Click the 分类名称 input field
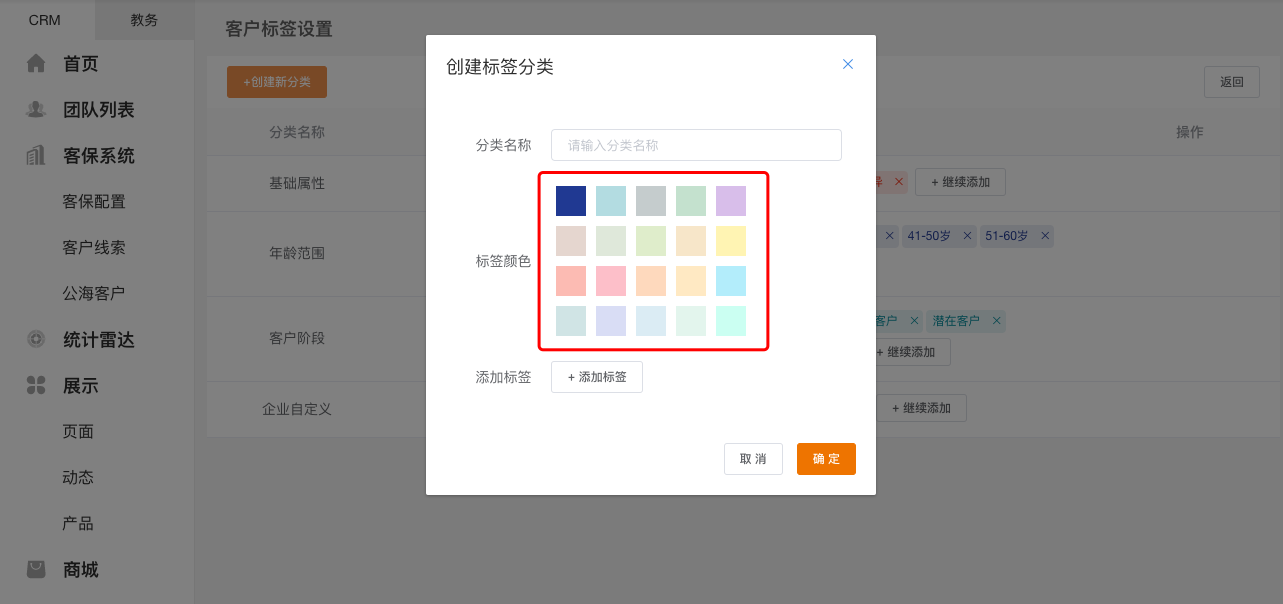Screen dimensions: 1283x604 pyautogui.click(x=696, y=145)
